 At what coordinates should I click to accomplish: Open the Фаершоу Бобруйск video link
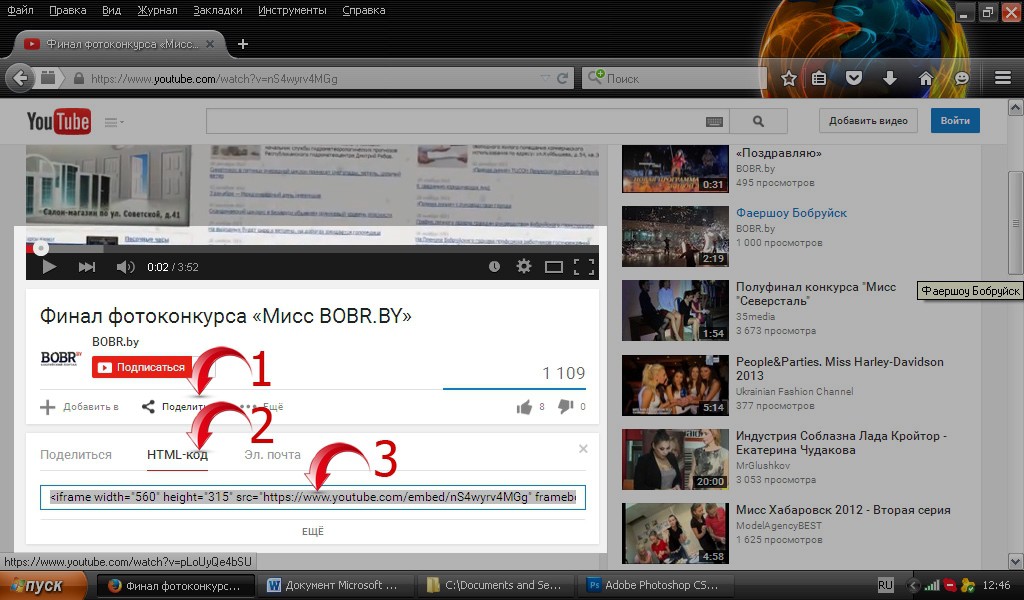(792, 213)
